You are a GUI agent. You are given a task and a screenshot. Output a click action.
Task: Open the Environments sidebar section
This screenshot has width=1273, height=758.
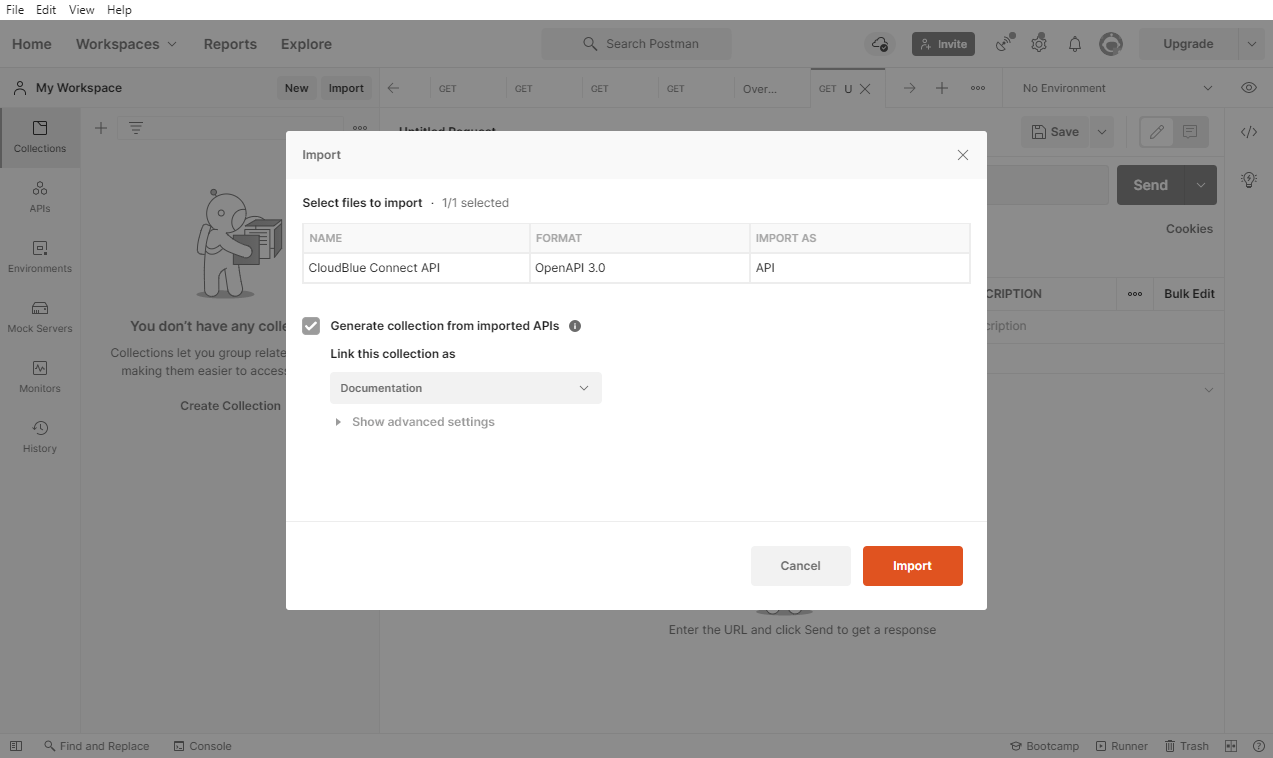(40, 257)
